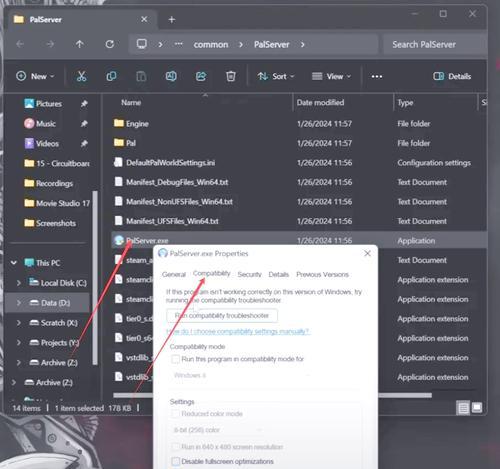
Task: Close the PalServer.exe Properties dialog
Action: (x=367, y=254)
